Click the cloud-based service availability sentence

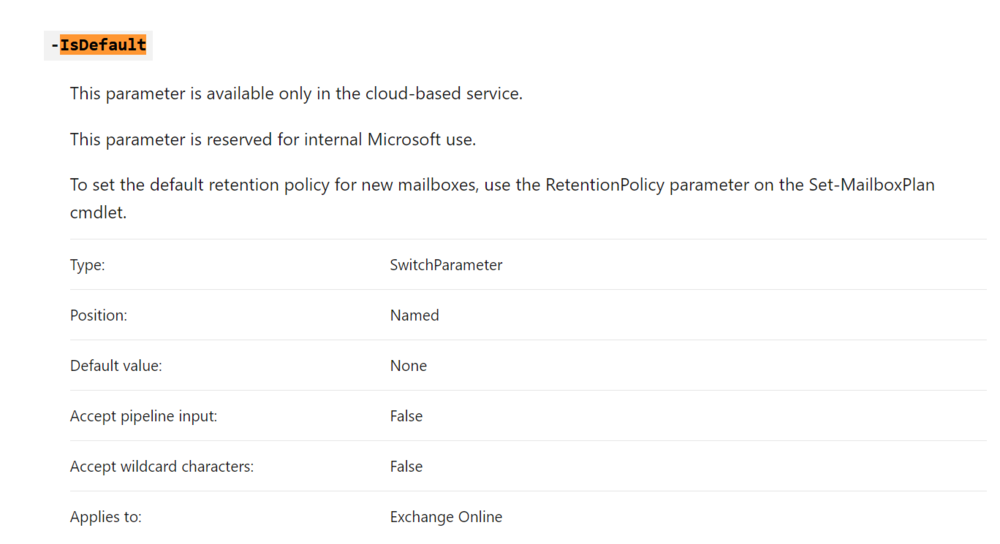(296, 94)
